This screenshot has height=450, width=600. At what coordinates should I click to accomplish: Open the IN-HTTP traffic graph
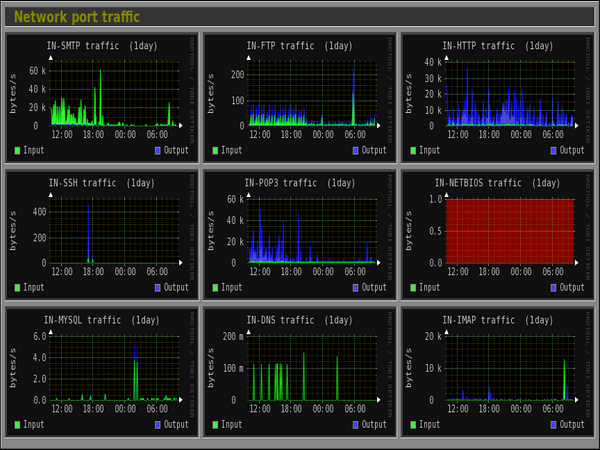pyautogui.click(x=497, y=95)
